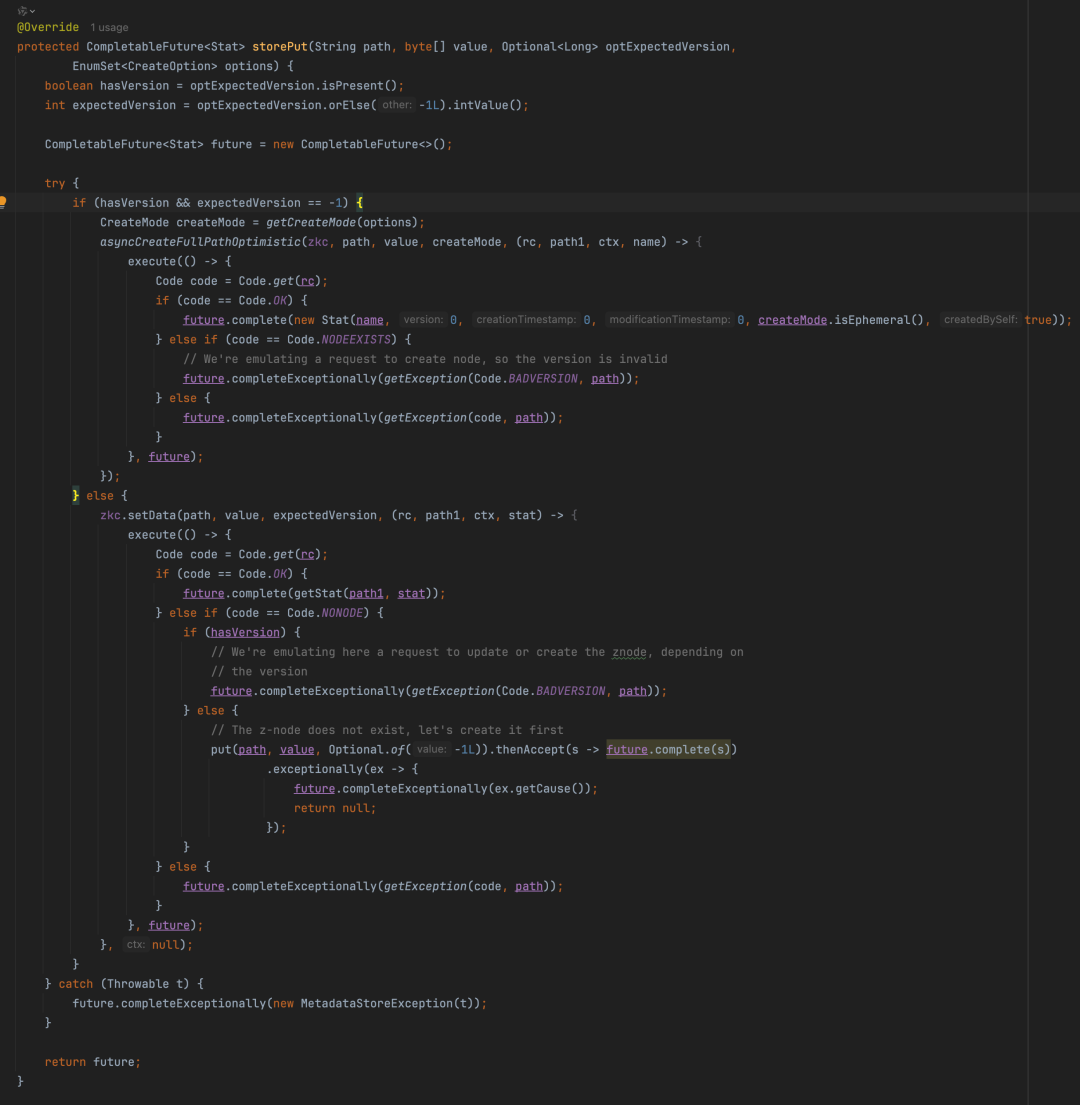Click the highlighted yellow opening brace after -1)

click(x=359, y=203)
